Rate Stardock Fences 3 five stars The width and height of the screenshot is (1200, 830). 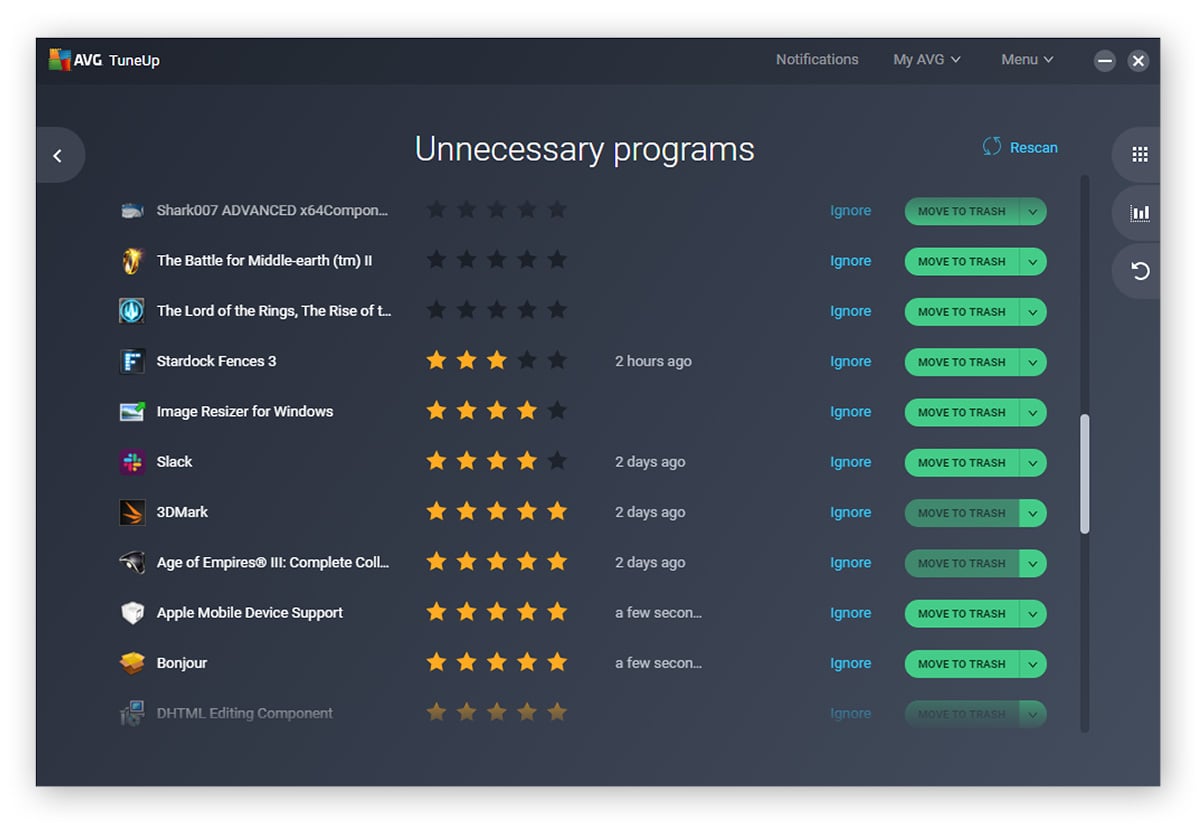[557, 361]
